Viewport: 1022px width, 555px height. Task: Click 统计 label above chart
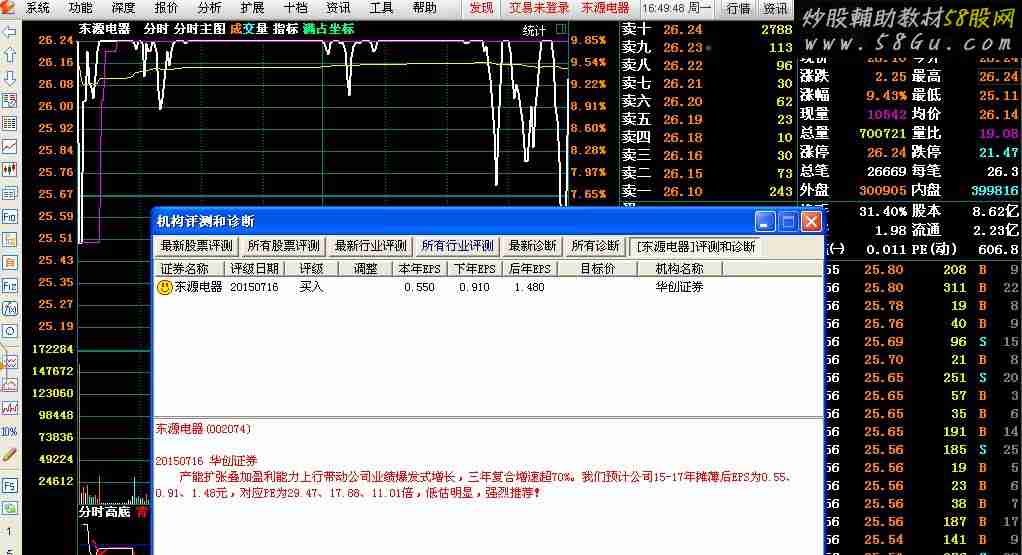tap(534, 30)
